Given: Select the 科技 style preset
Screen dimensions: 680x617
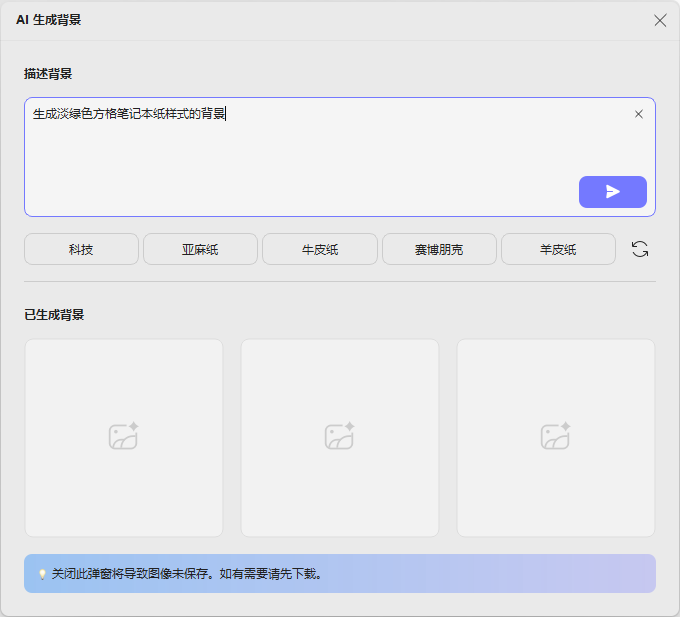Looking at the screenshot, I should pyautogui.click(x=81, y=249).
